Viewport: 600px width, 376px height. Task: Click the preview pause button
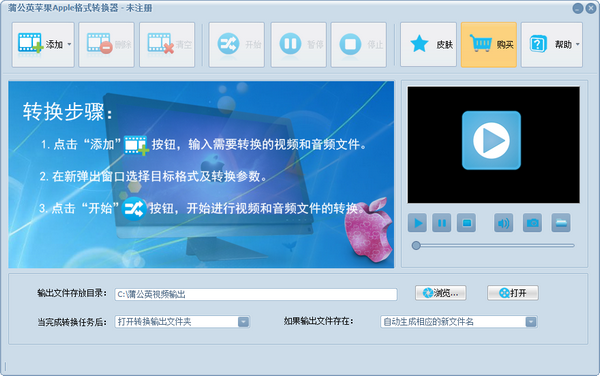442,223
